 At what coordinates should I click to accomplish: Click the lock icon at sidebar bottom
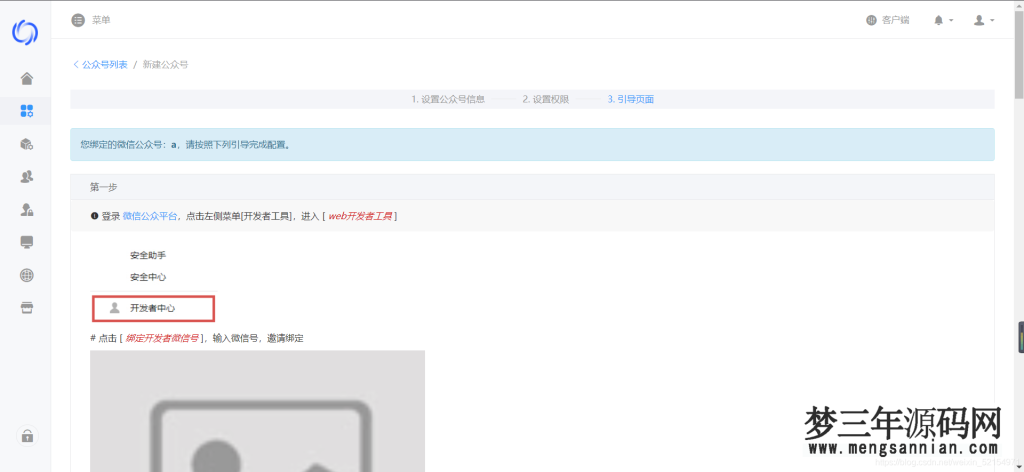[x=27, y=436]
